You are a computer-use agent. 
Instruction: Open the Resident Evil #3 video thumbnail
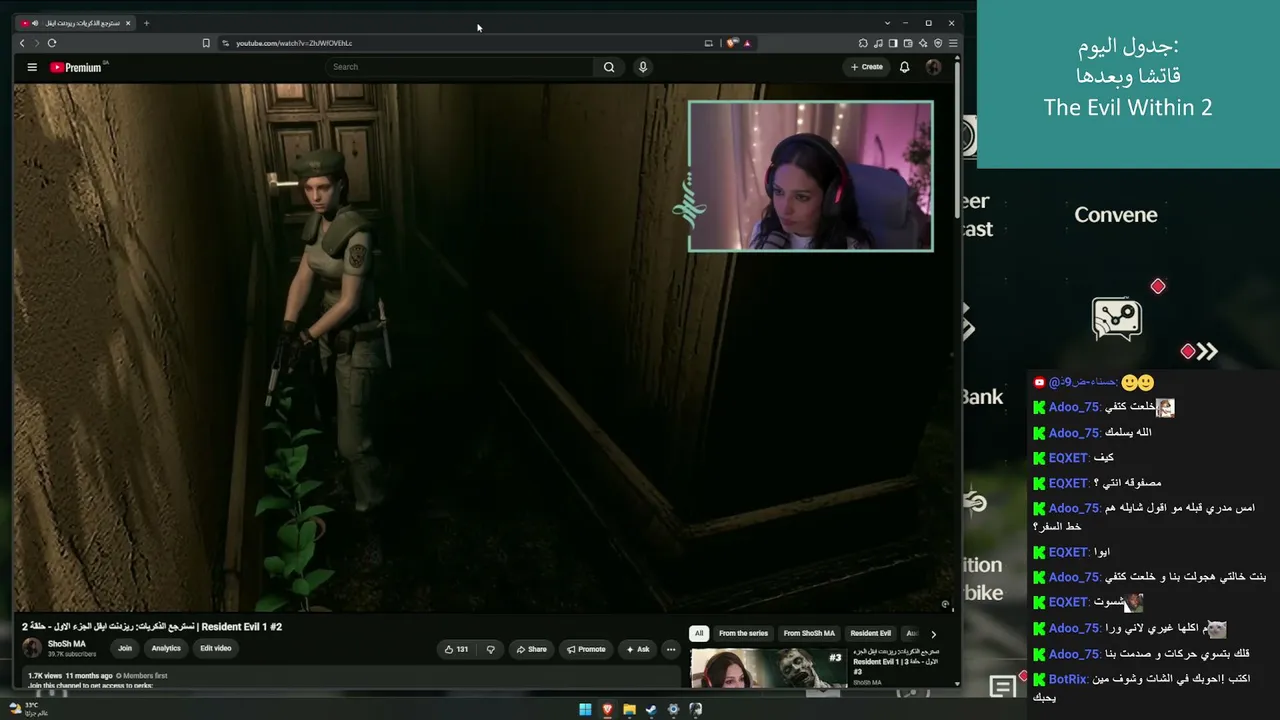click(768, 669)
